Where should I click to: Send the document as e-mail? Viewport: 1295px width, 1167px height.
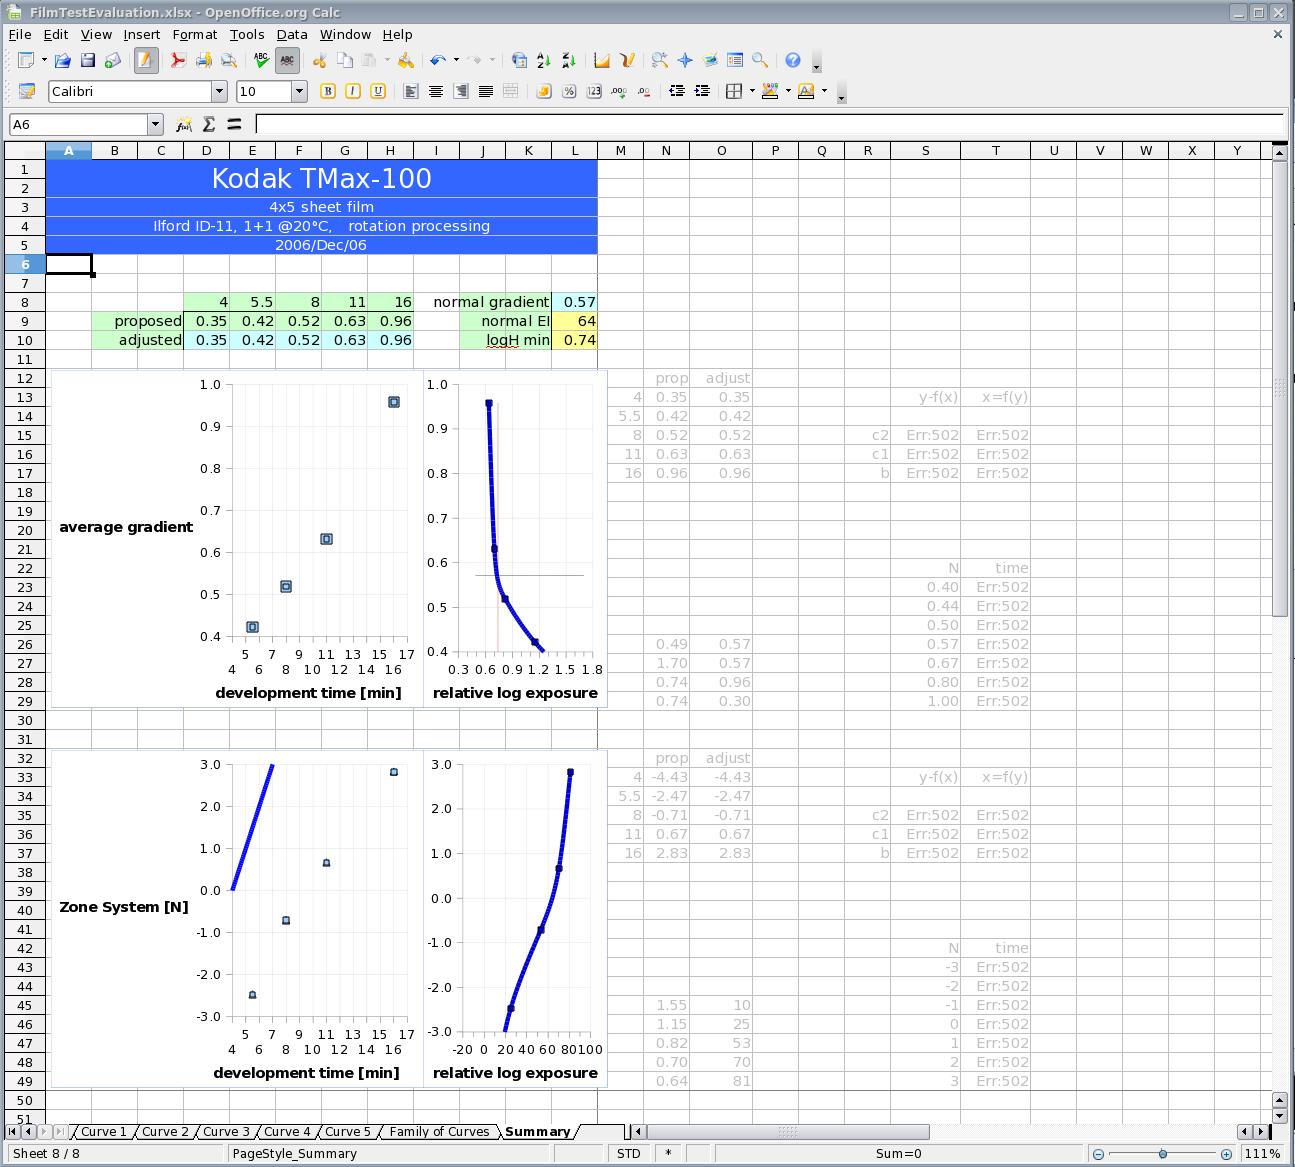click(113, 61)
